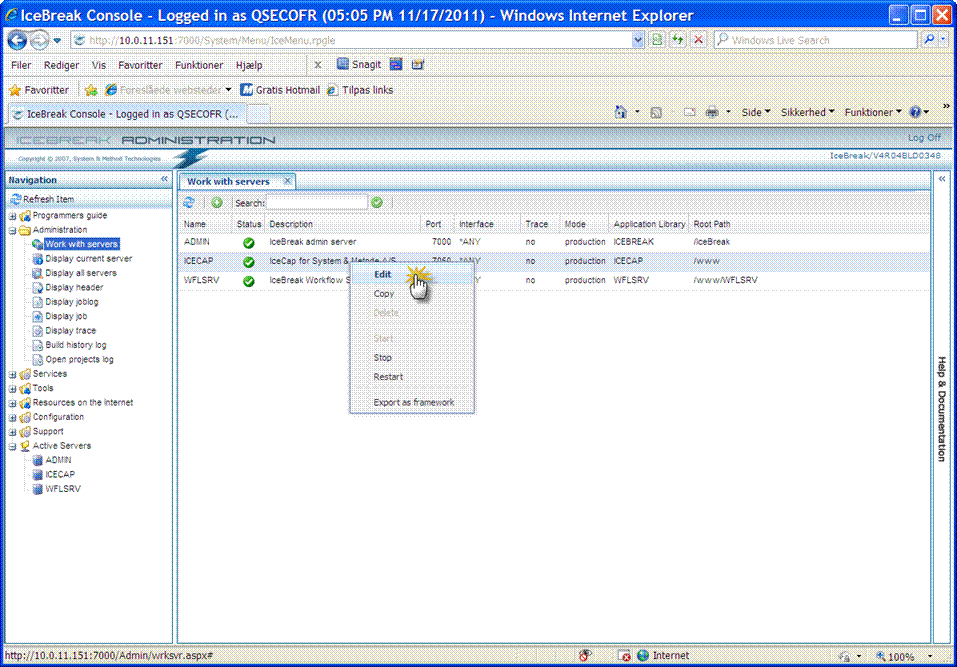This screenshot has height=667, width=957.
Task: Collapse the Active Servers tree node
Action: [x=12, y=447]
